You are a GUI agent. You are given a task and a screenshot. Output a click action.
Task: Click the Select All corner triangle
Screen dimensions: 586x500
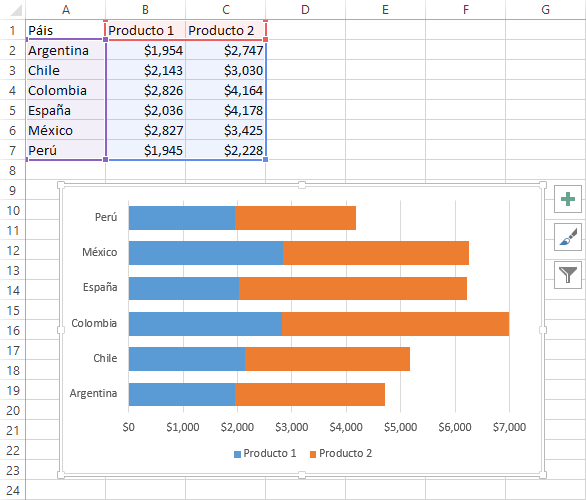point(16,10)
